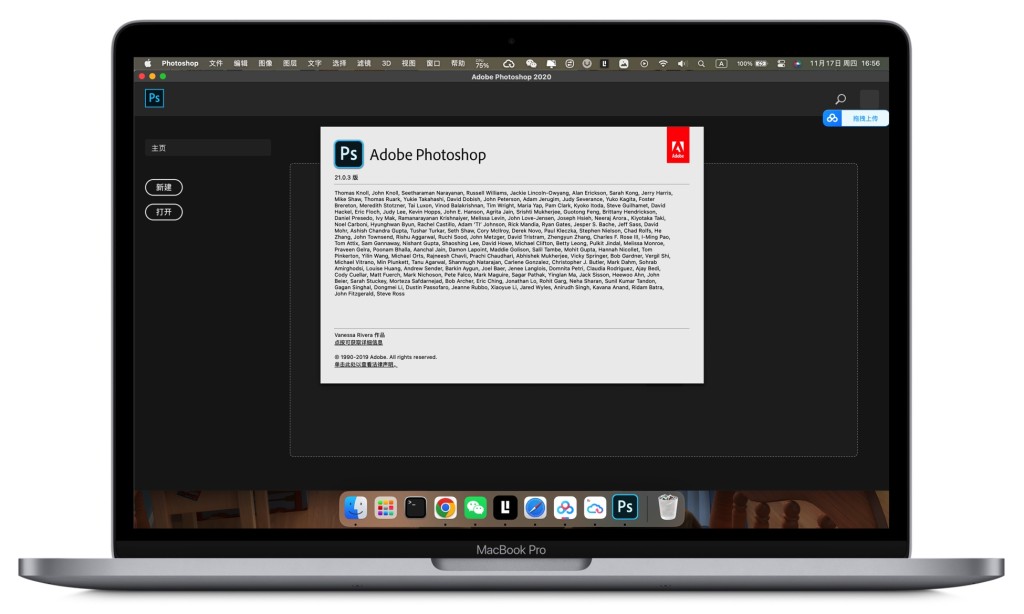Screen dimensions: 1024x614
Task: Click the Ps home icon in Photoshop header
Action: pyautogui.click(x=154, y=98)
